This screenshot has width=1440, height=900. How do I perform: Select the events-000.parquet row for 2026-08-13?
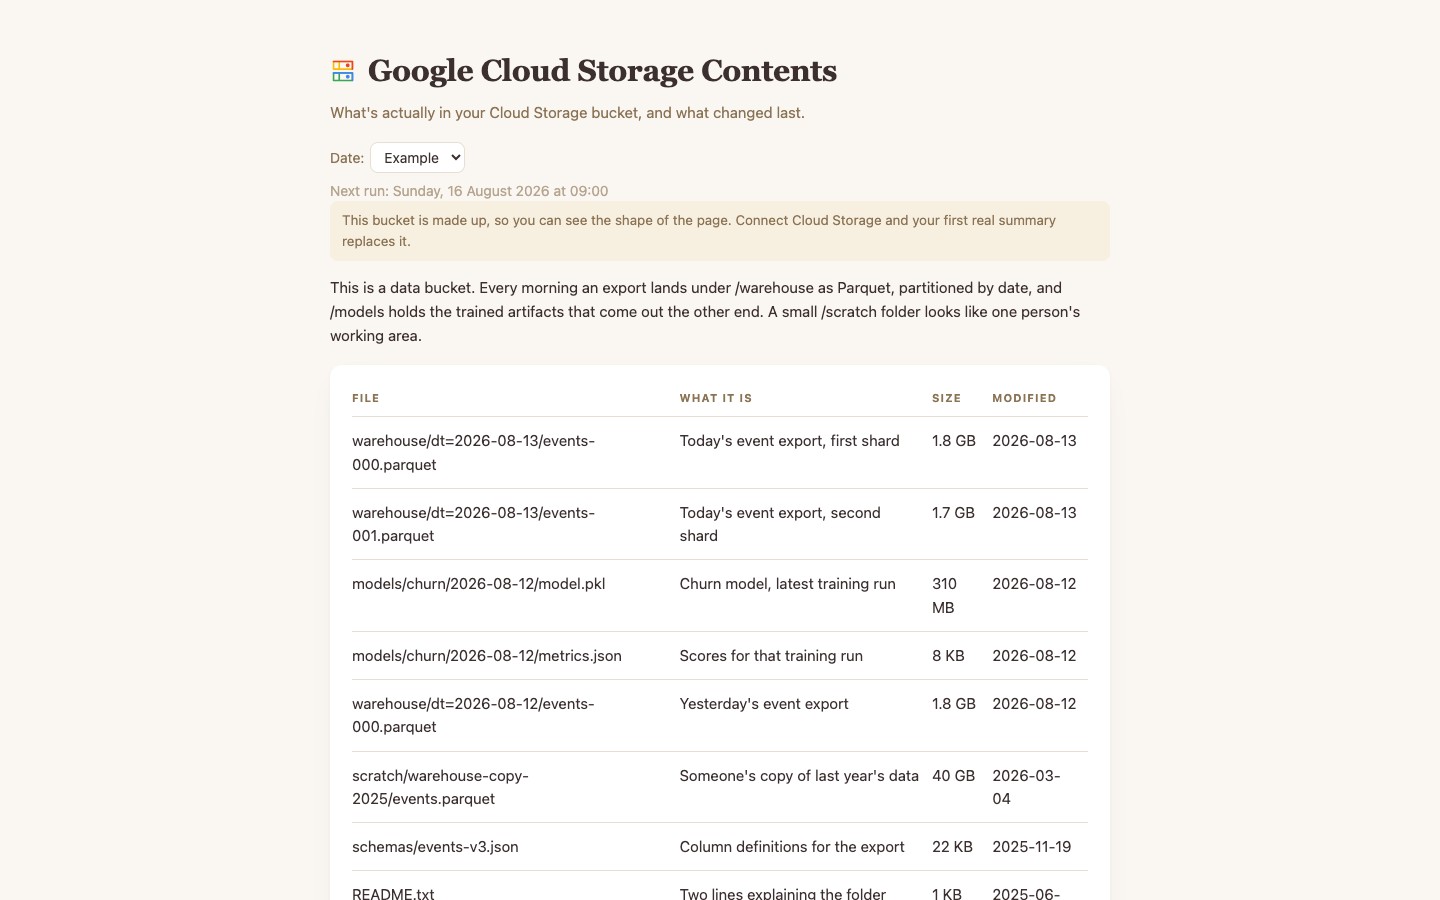[720, 453]
